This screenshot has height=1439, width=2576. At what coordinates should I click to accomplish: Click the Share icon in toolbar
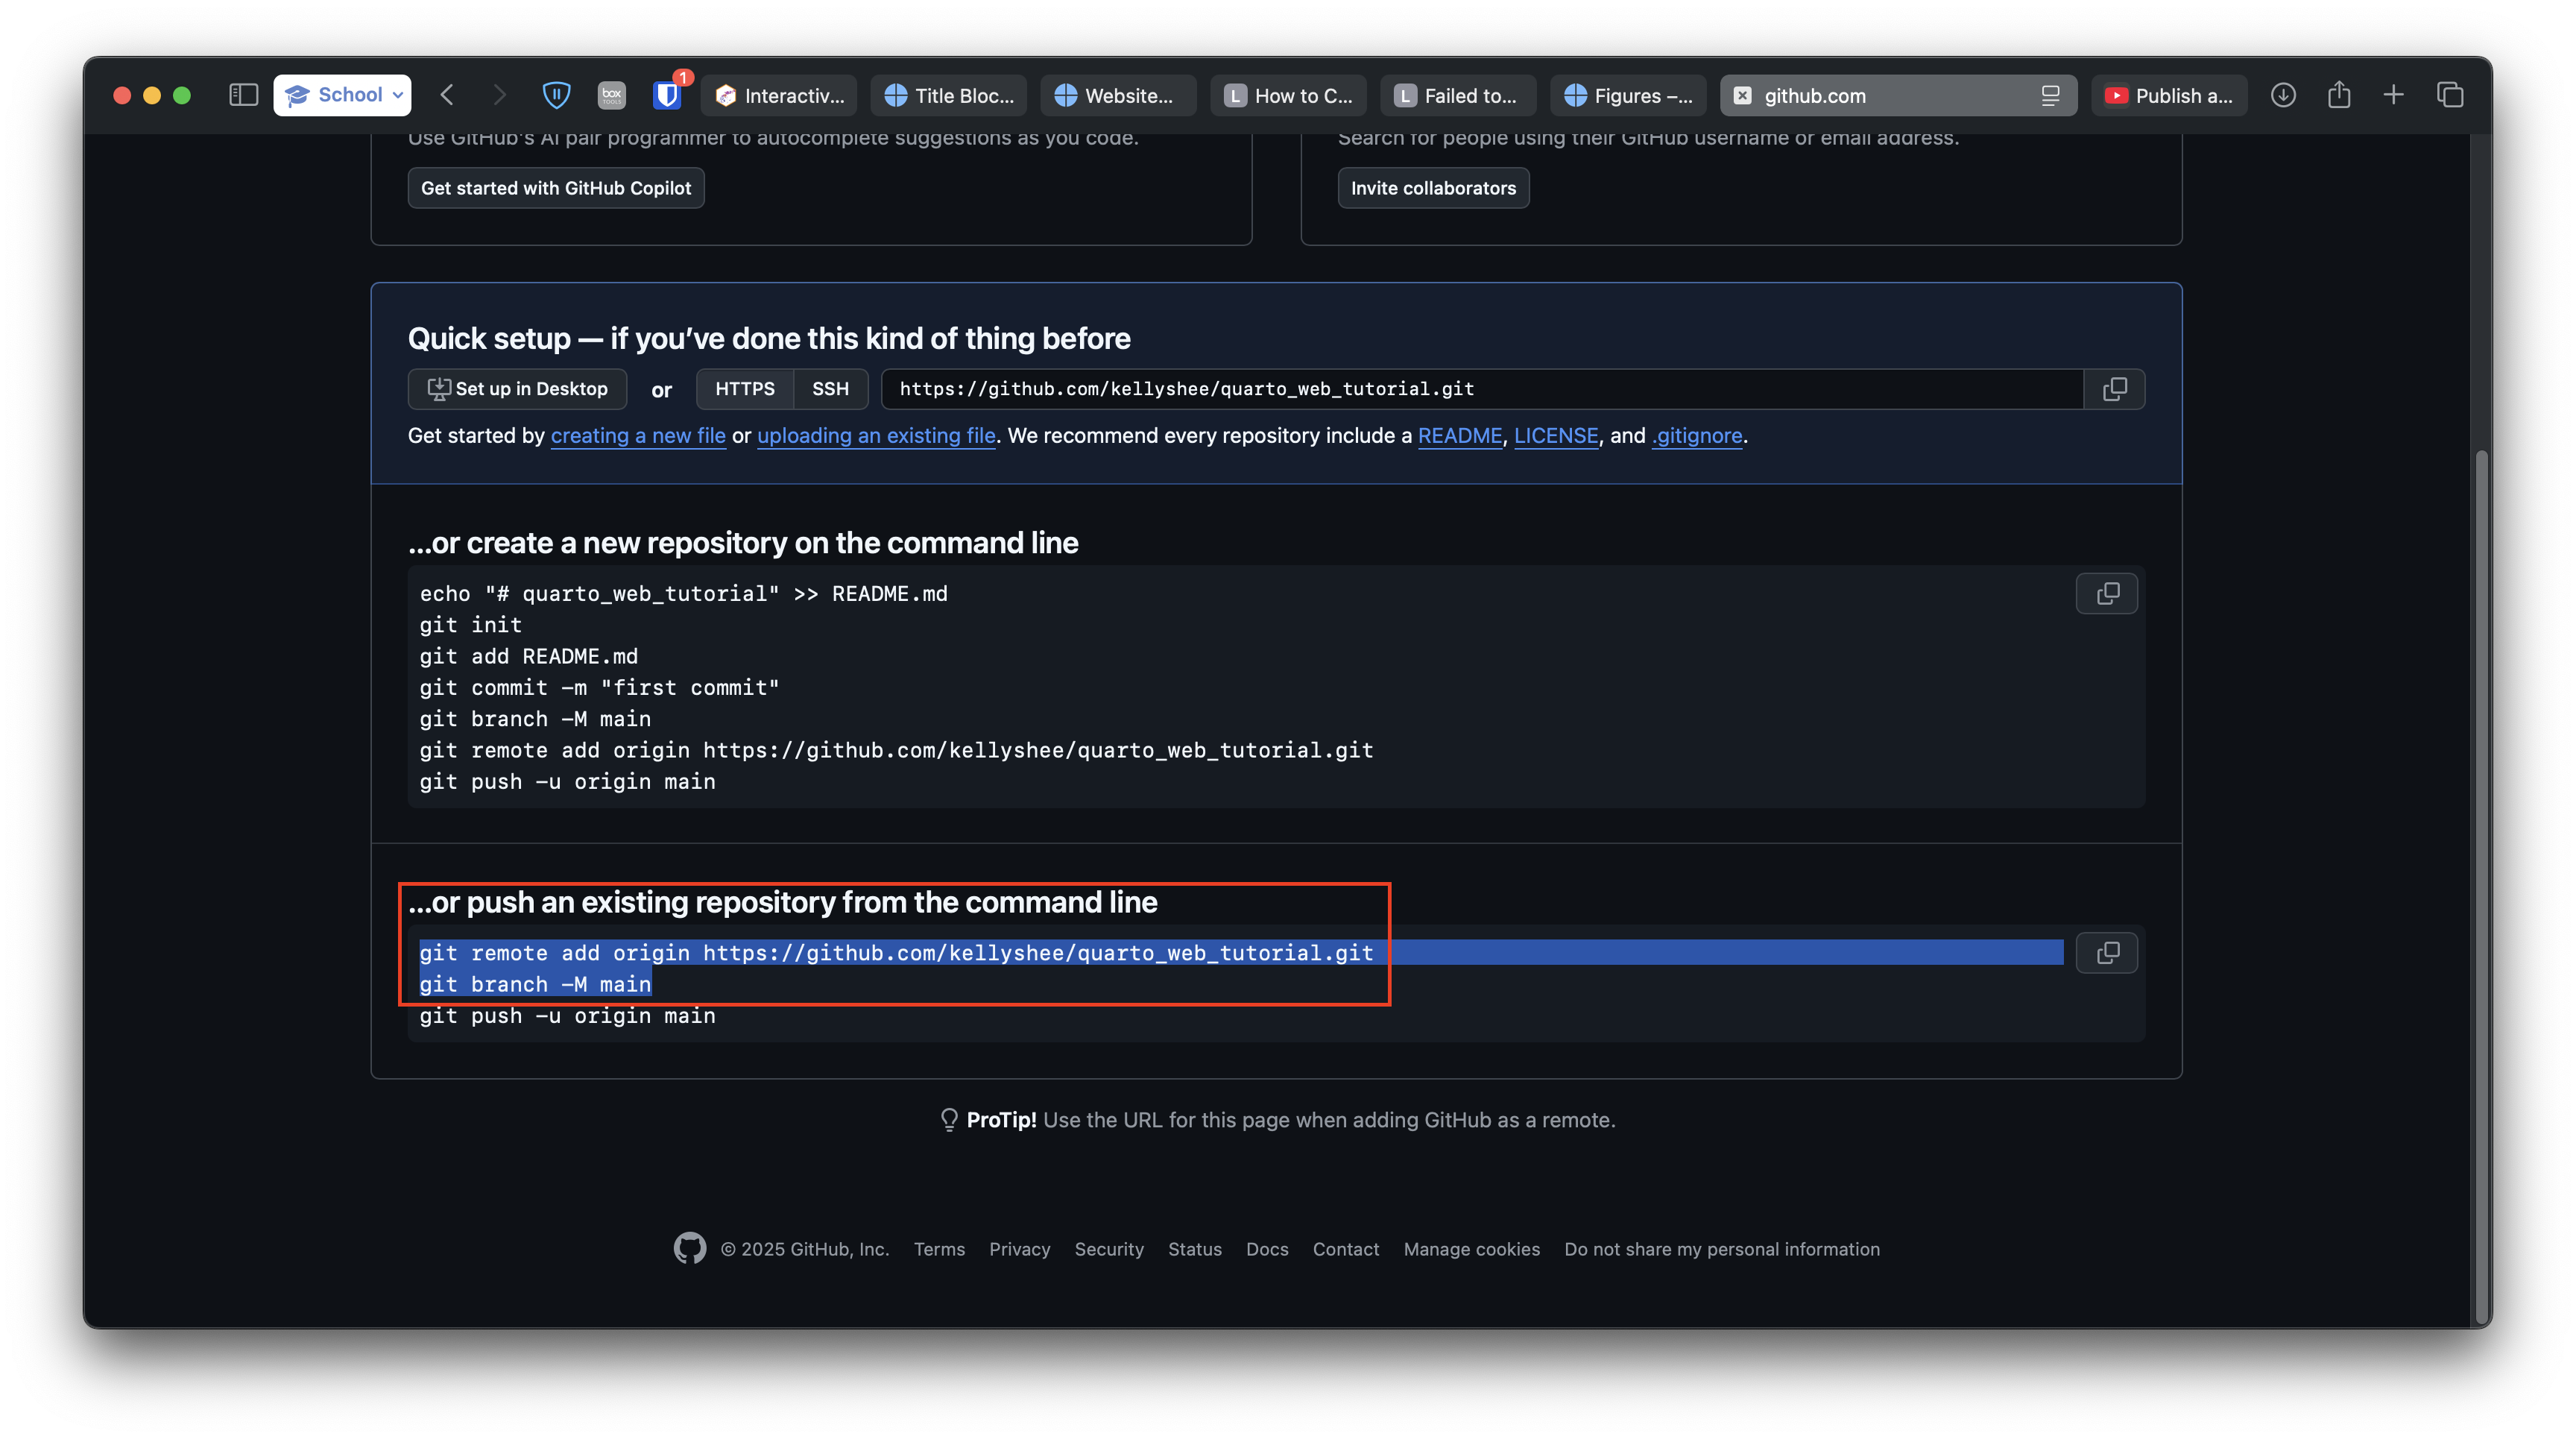click(x=2338, y=95)
